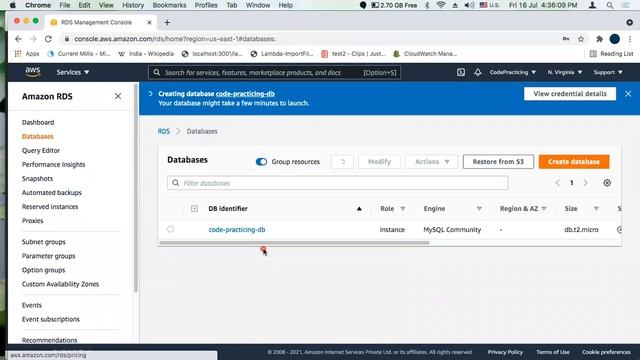The width and height of the screenshot is (640, 360).
Task: Click the Create database button
Action: click(574, 162)
